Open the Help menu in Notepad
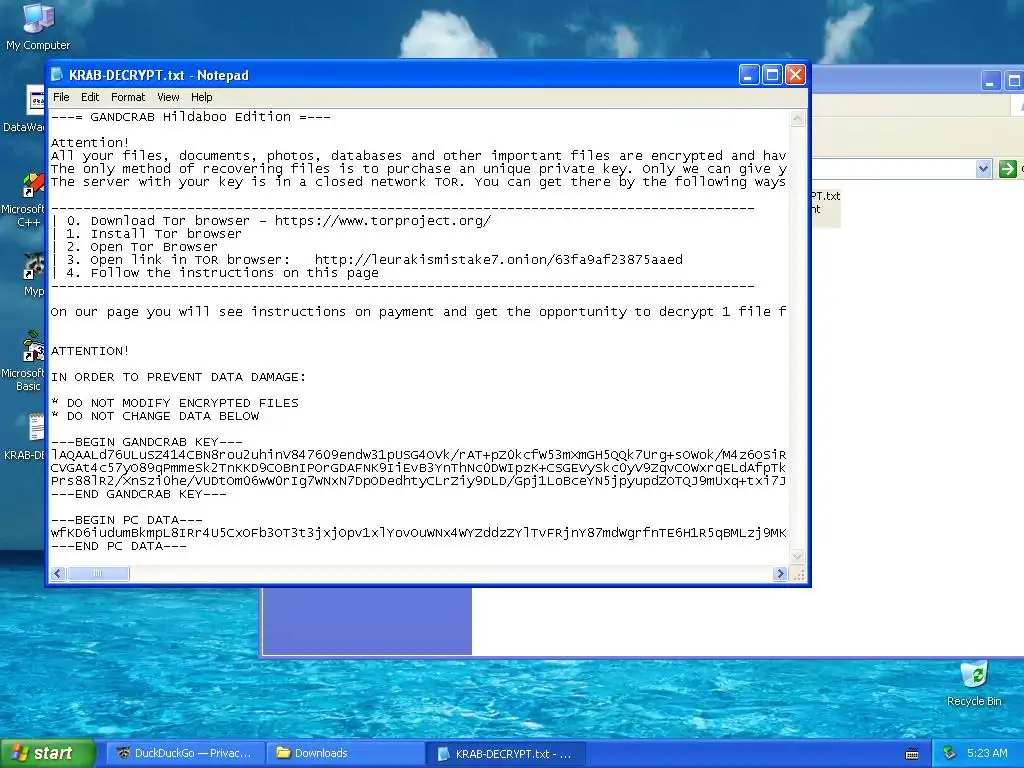Image resolution: width=1024 pixels, height=768 pixels. tap(202, 97)
